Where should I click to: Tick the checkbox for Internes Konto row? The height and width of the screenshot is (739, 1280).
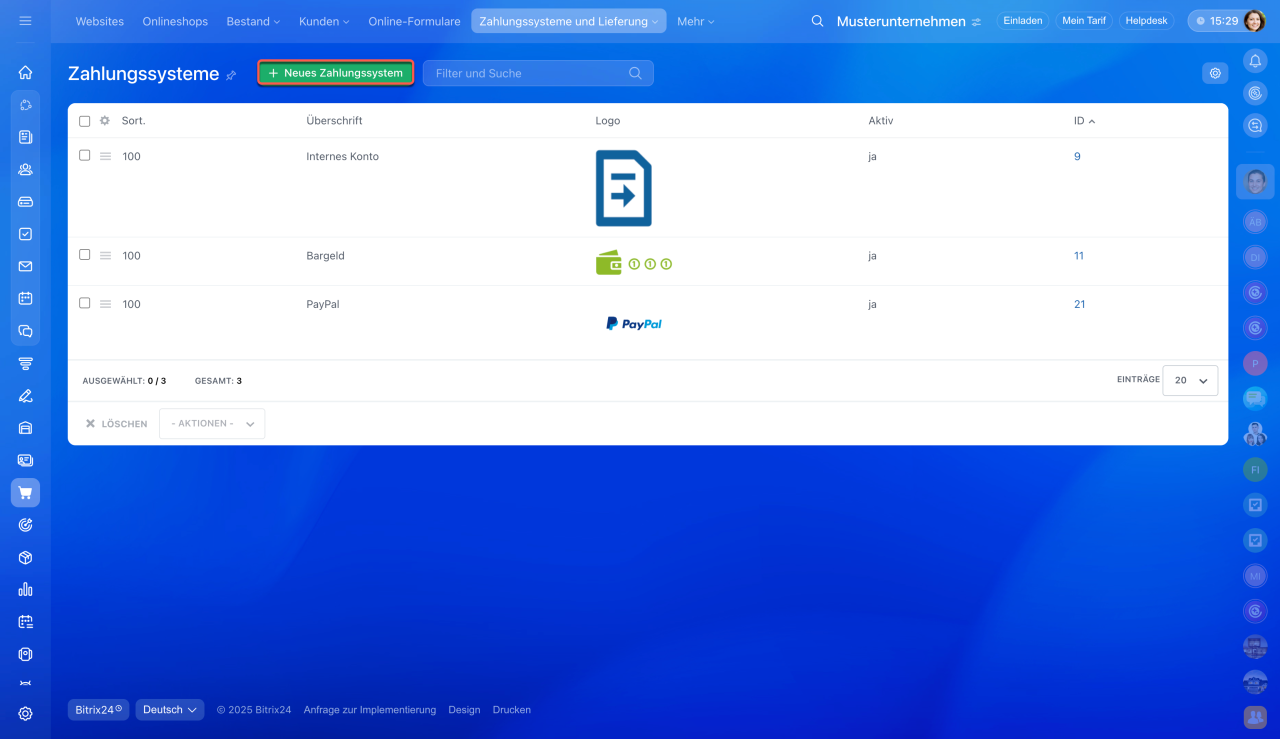pyautogui.click(x=85, y=156)
